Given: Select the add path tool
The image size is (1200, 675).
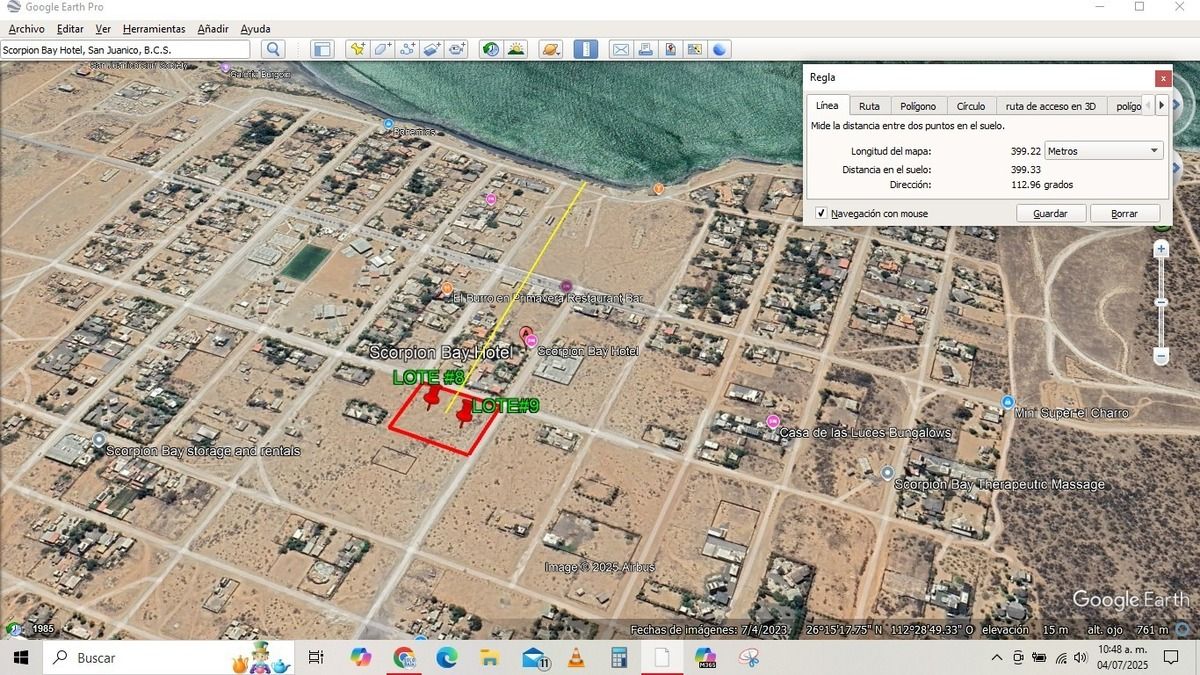Looking at the screenshot, I should (407, 49).
